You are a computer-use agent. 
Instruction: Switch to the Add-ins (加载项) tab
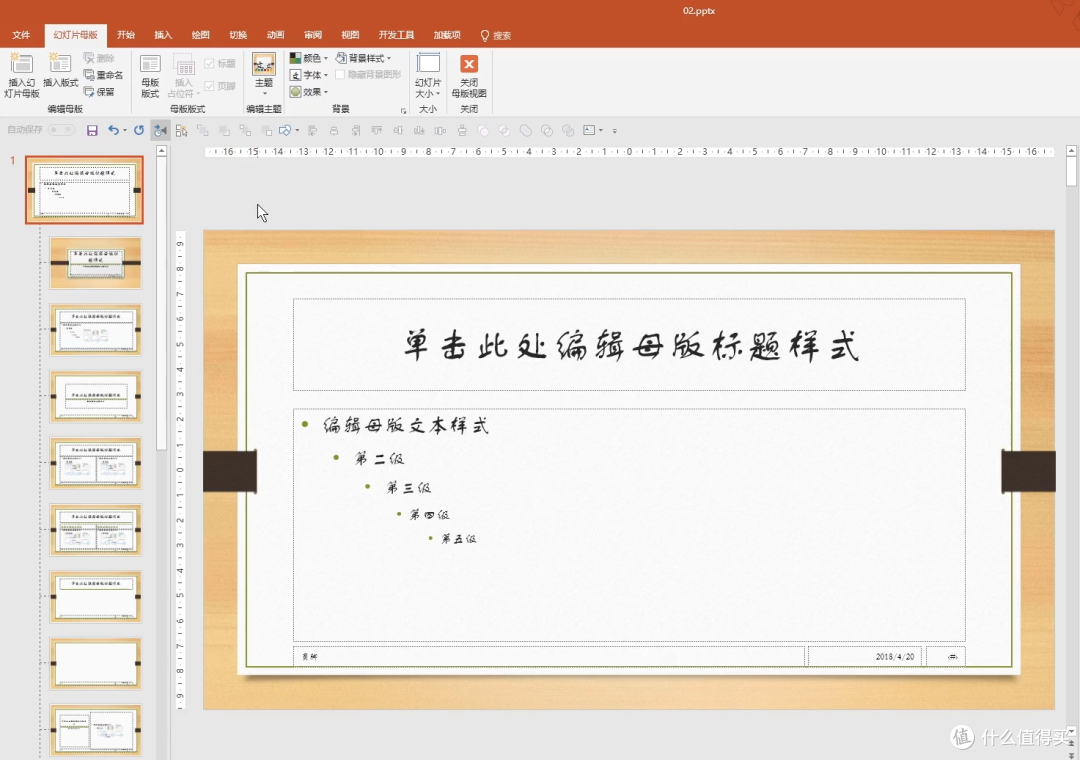[447, 35]
